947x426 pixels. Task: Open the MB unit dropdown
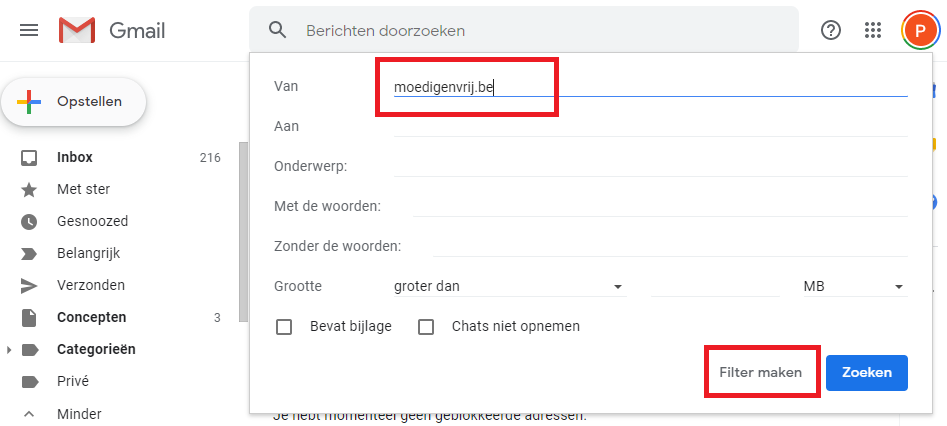(854, 287)
